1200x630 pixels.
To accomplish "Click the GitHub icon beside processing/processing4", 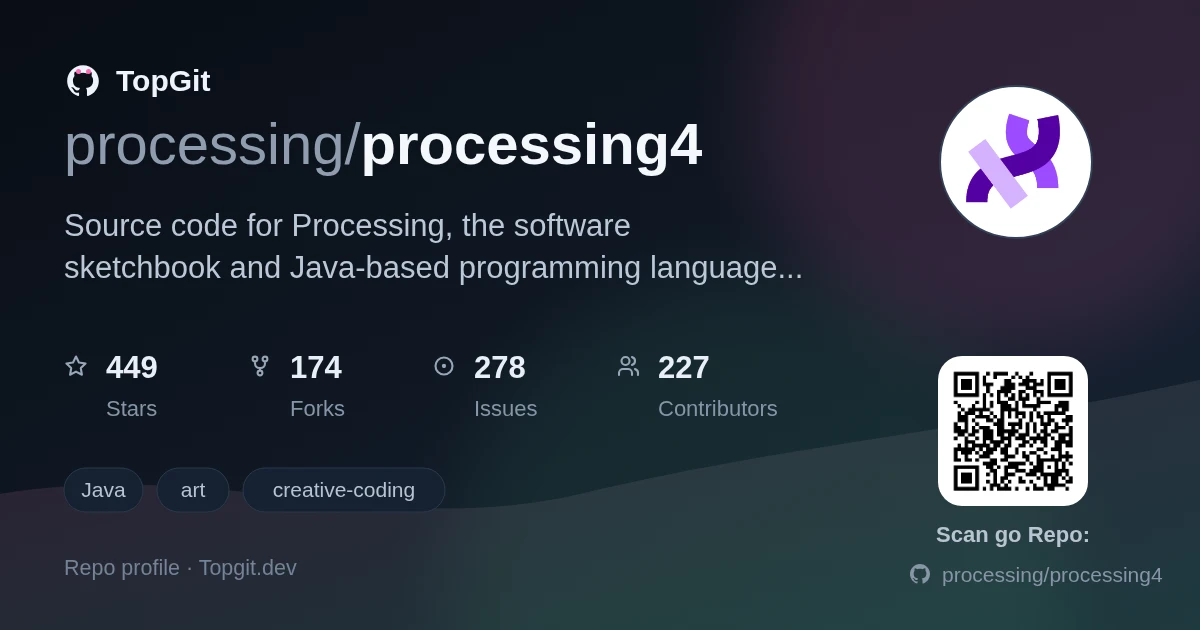I will pos(920,574).
